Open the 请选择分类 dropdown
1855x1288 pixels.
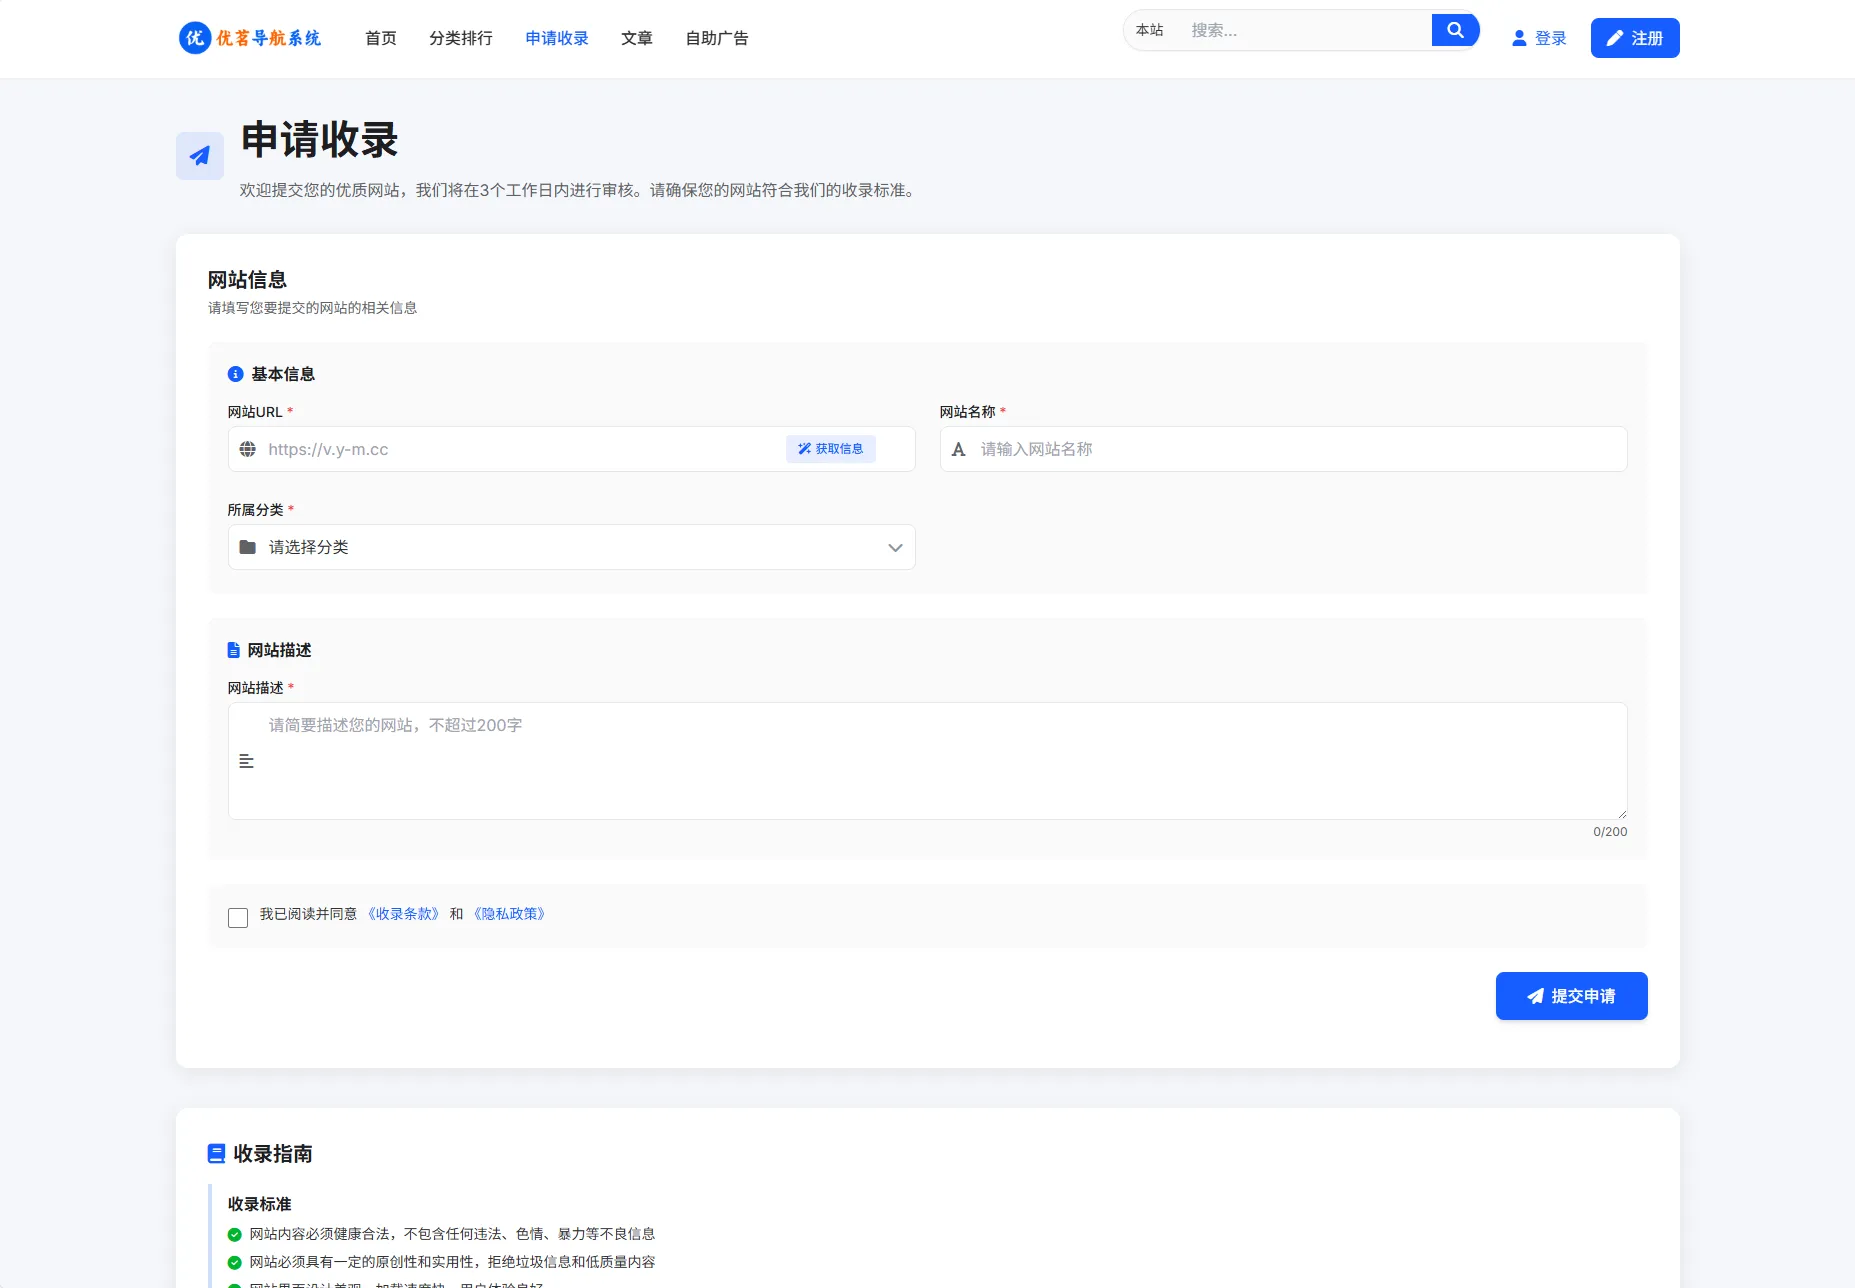(x=570, y=547)
